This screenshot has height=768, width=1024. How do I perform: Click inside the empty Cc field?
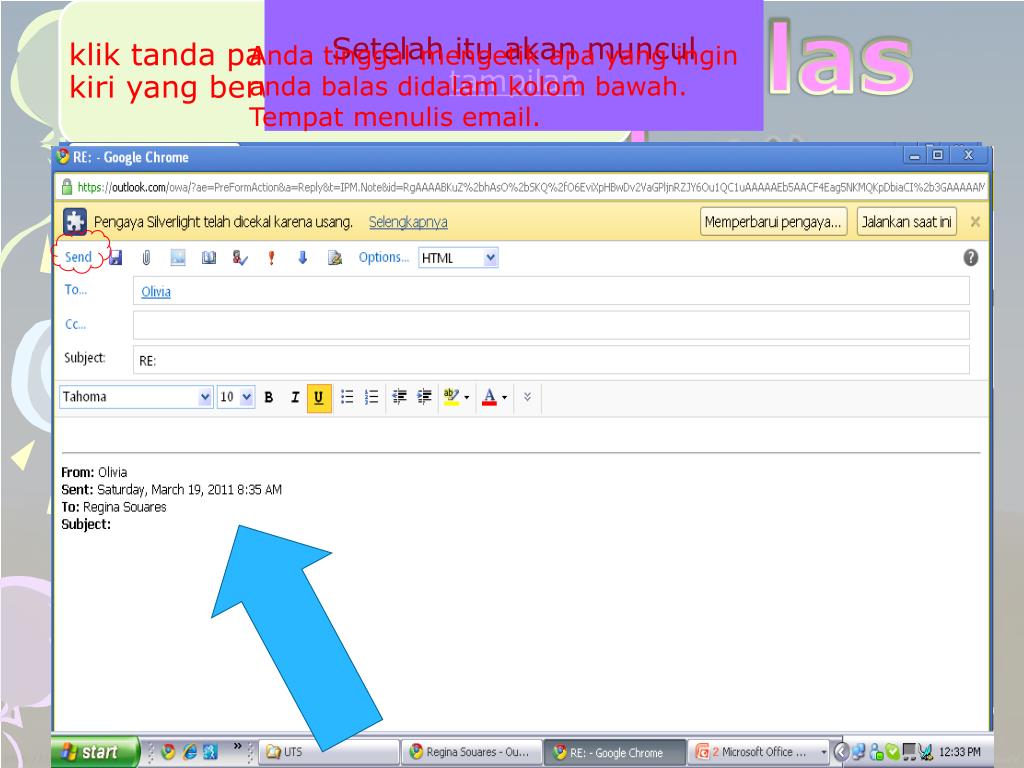[551, 325]
